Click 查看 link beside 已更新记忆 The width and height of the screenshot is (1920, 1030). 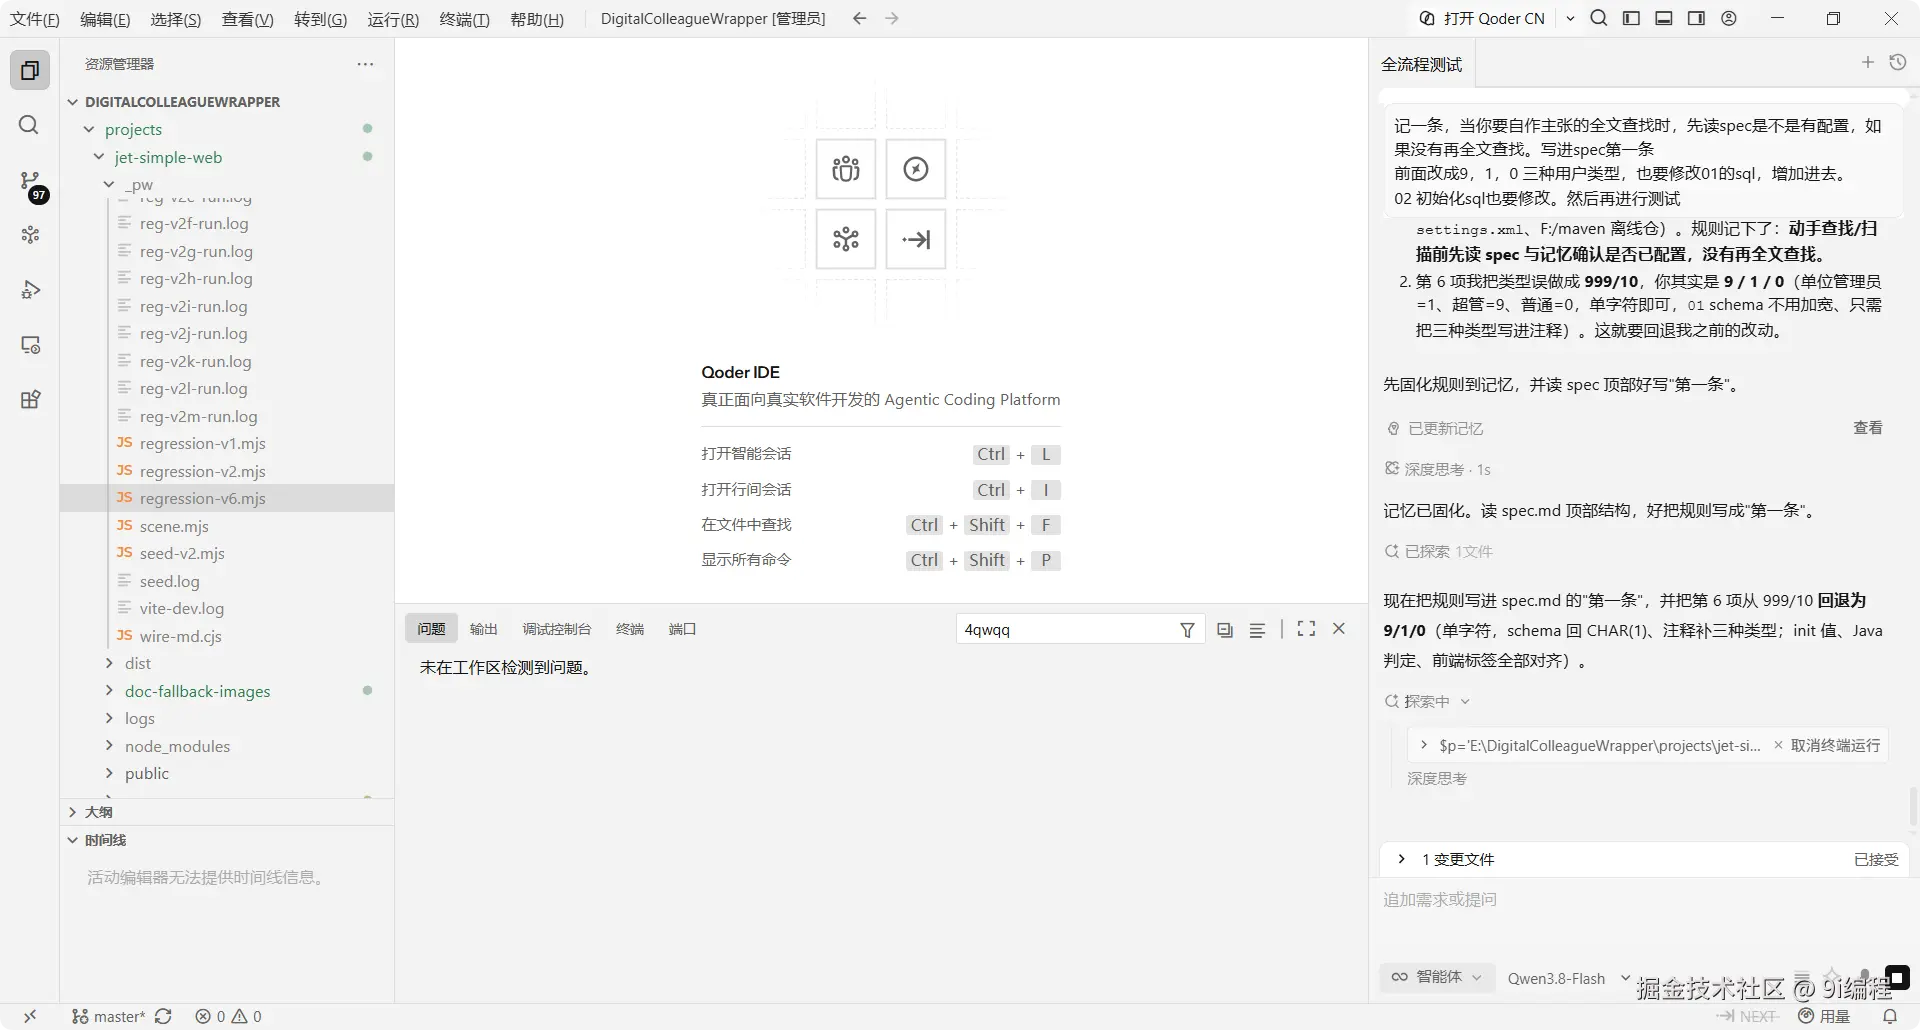(1868, 428)
